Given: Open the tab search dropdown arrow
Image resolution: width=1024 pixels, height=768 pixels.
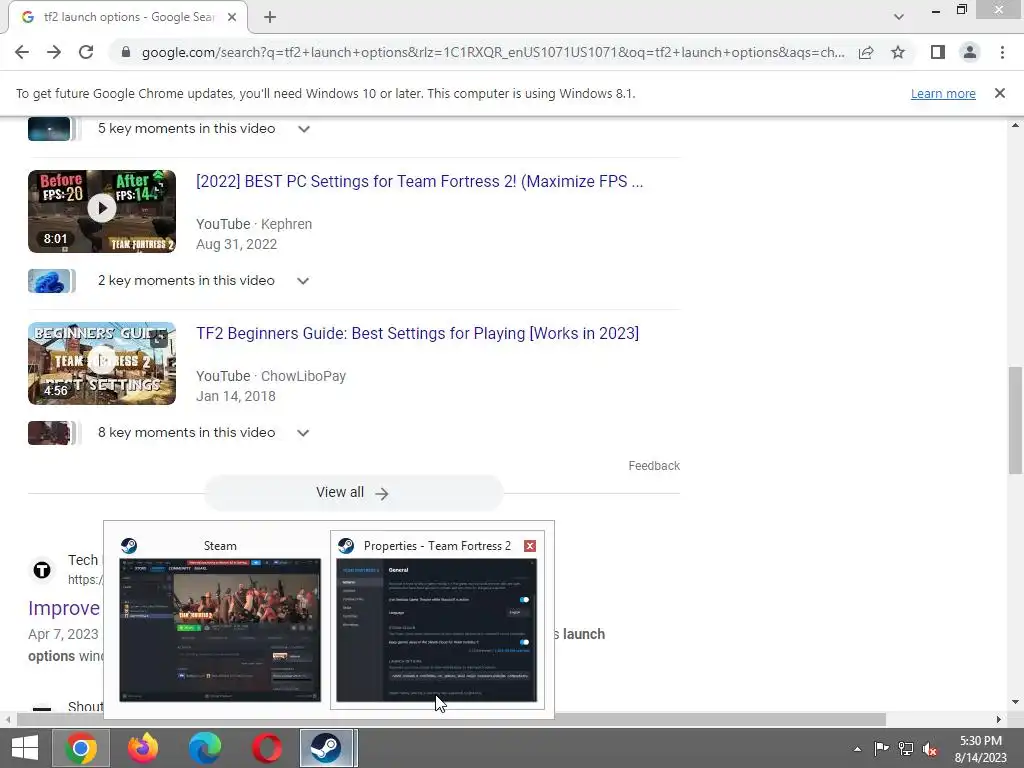Looking at the screenshot, I should point(899,17).
